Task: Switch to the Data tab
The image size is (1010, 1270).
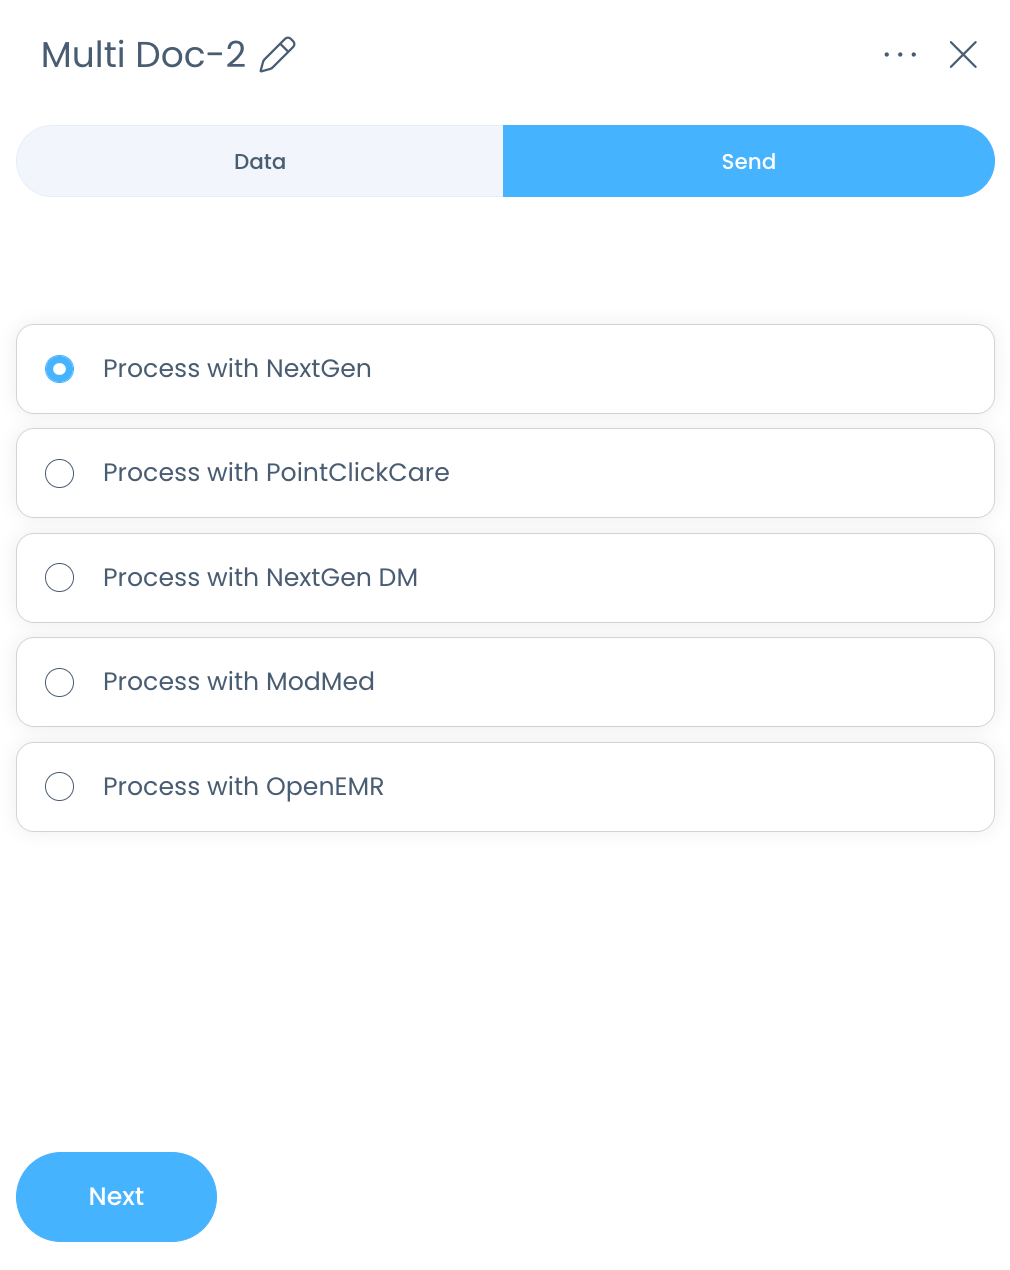Action: pyautogui.click(x=260, y=161)
